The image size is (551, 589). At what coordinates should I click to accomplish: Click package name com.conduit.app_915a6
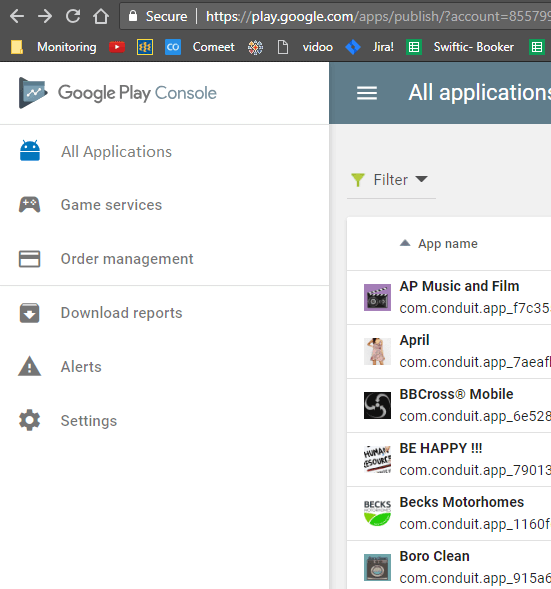475,578
